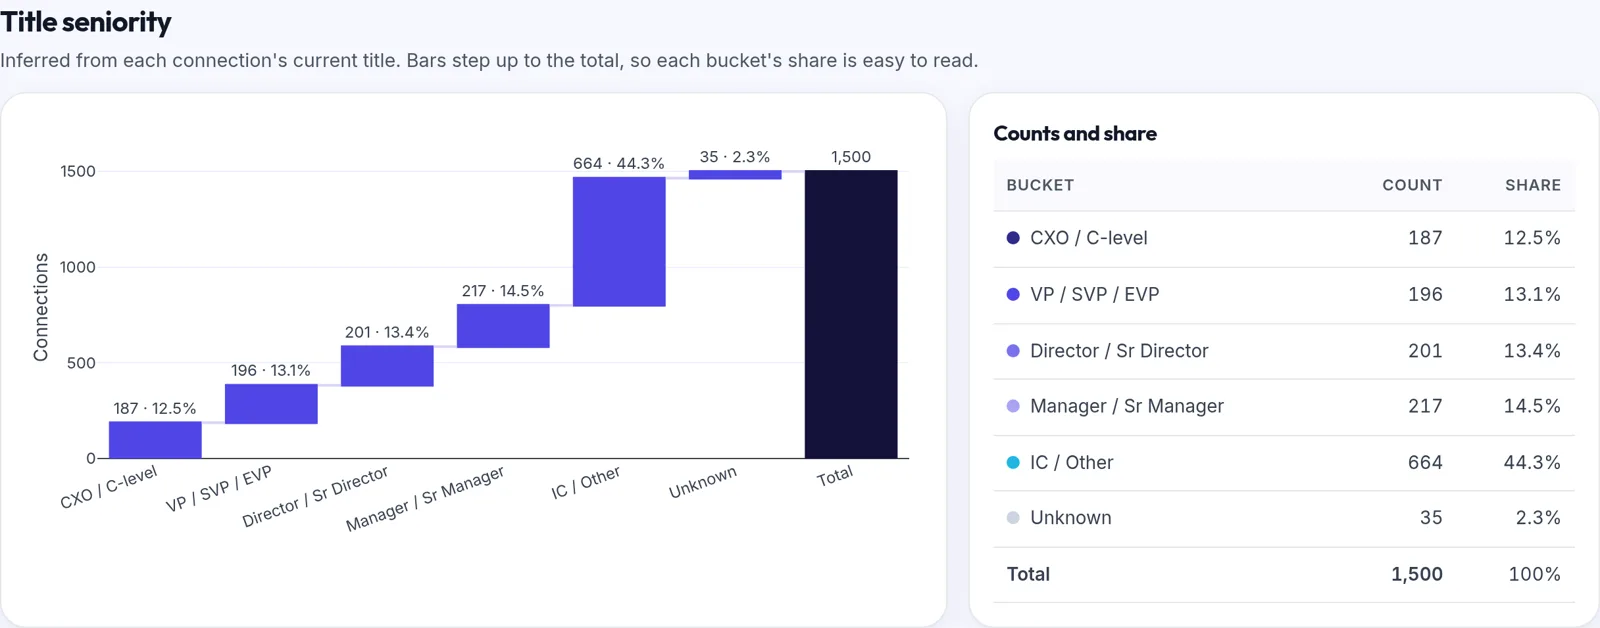This screenshot has height=628, width=1600.
Task: Click the 'Total' table row label
Action: [x=1028, y=574]
